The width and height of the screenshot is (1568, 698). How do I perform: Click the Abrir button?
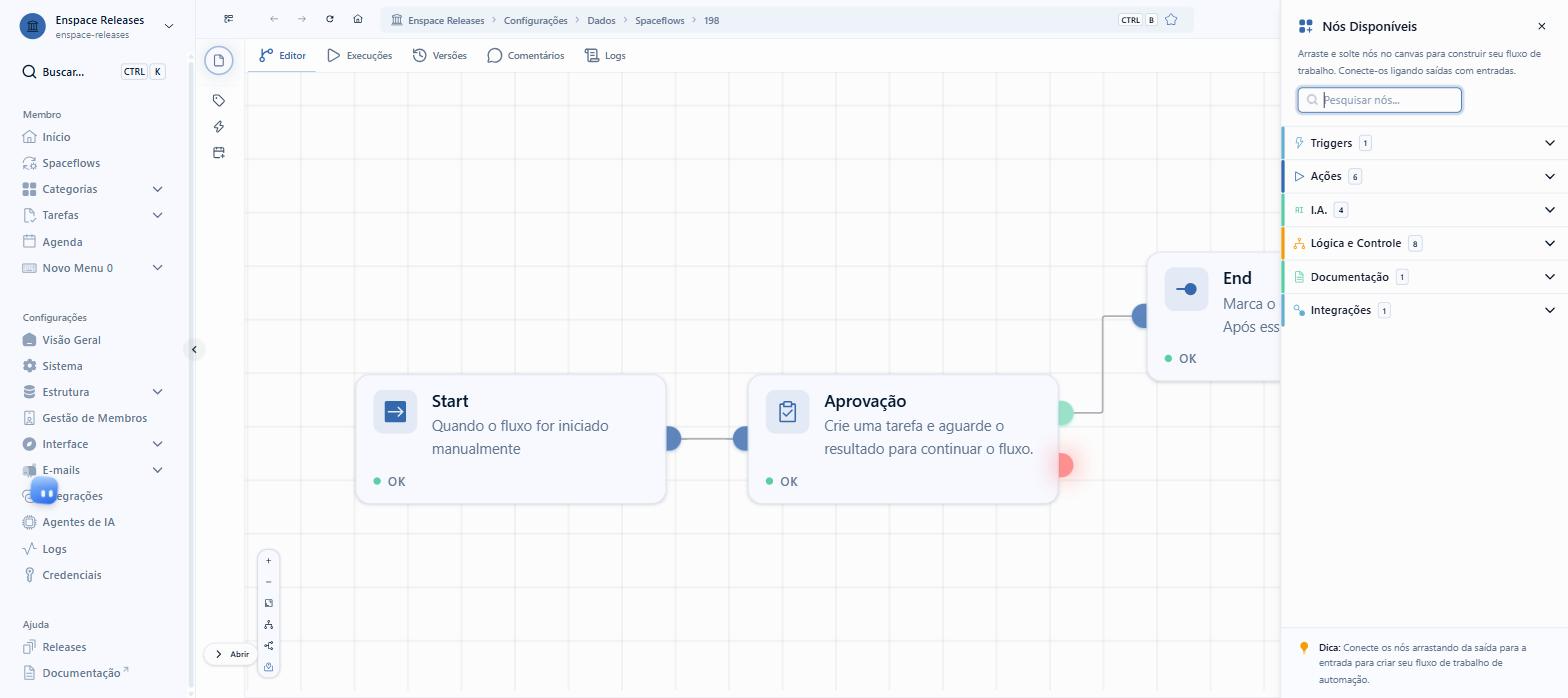231,654
